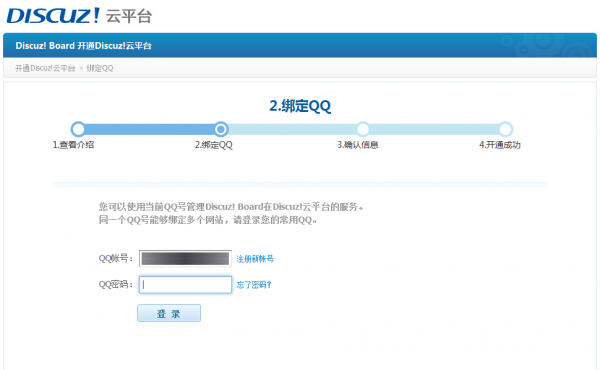The height and width of the screenshot is (370, 600).
Task: Select the 3.确认信息 step label
Action: tap(358, 145)
